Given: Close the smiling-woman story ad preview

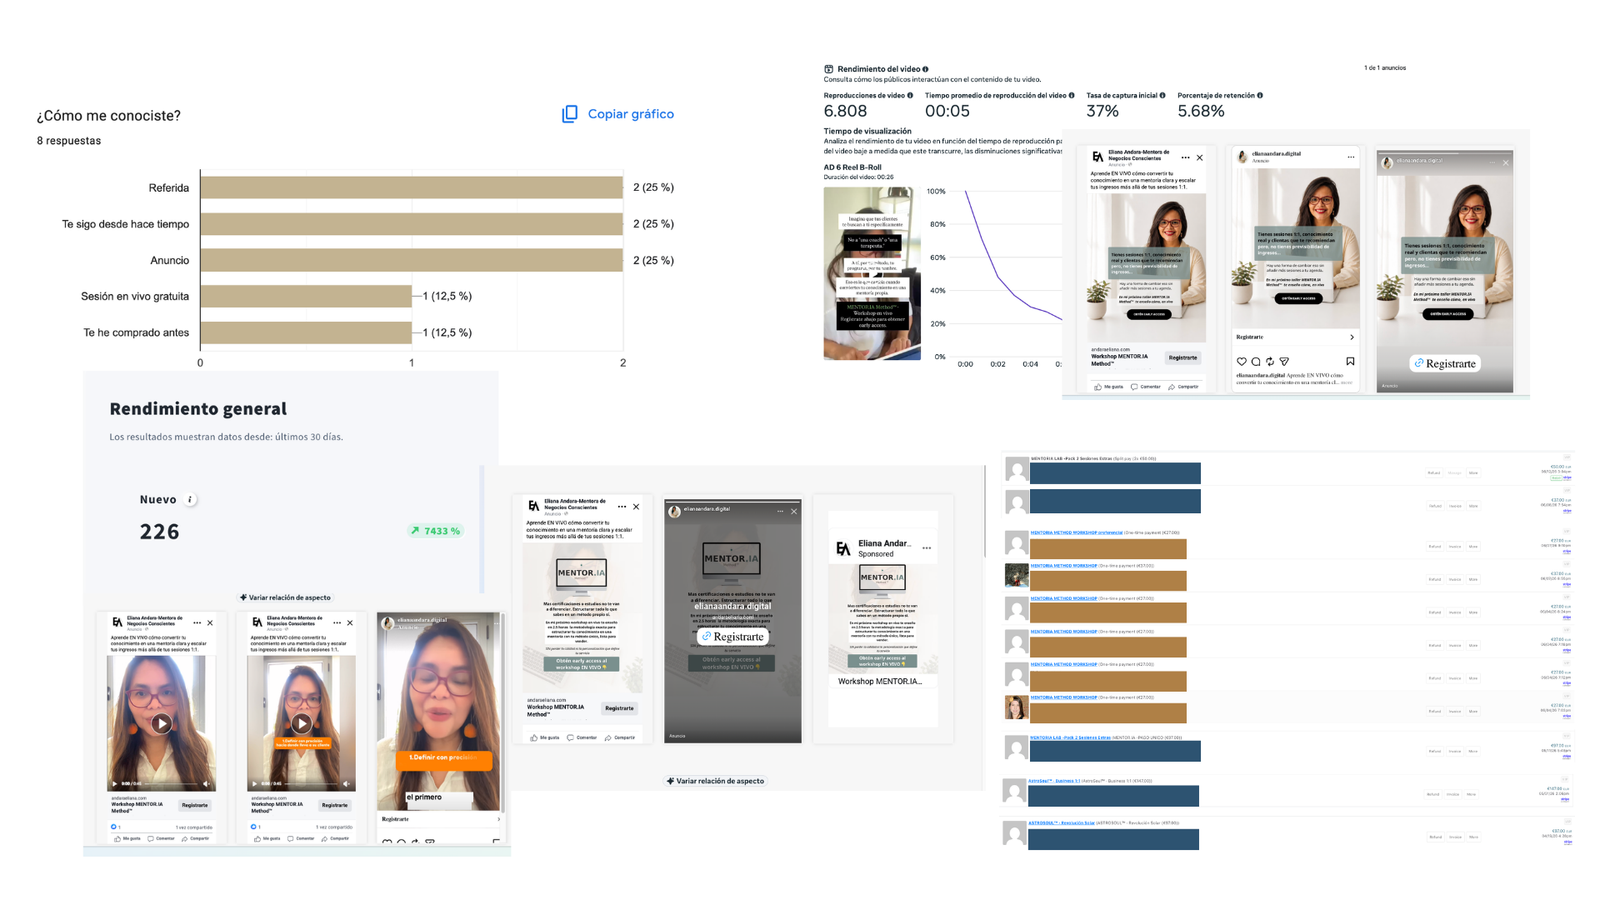Looking at the screenshot, I should click(x=1505, y=163).
